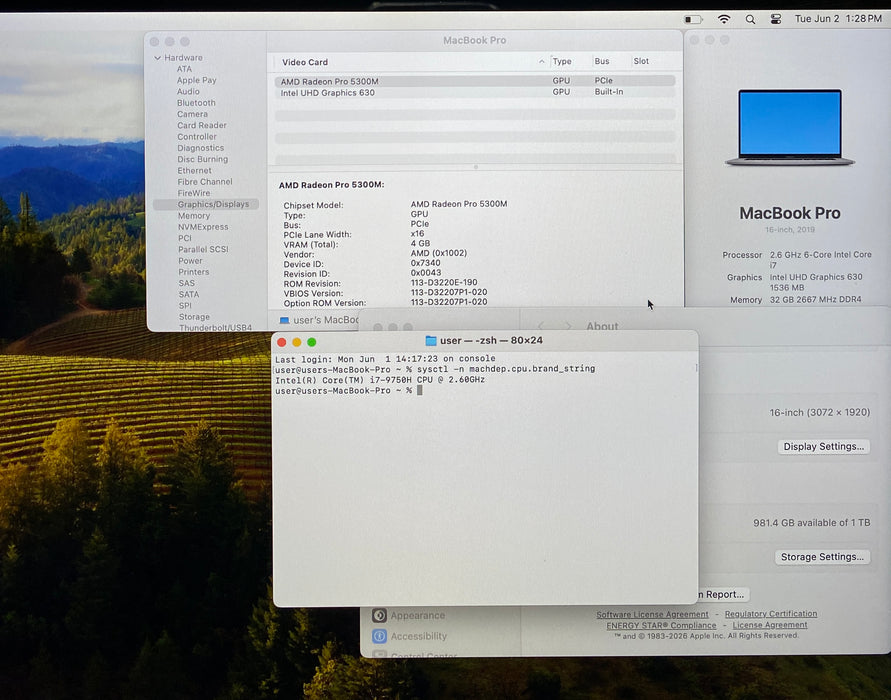This screenshot has width=891, height=700.
Task: Open Spotlight search in the menu bar
Action: pyautogui.click(x=750, y=19)
